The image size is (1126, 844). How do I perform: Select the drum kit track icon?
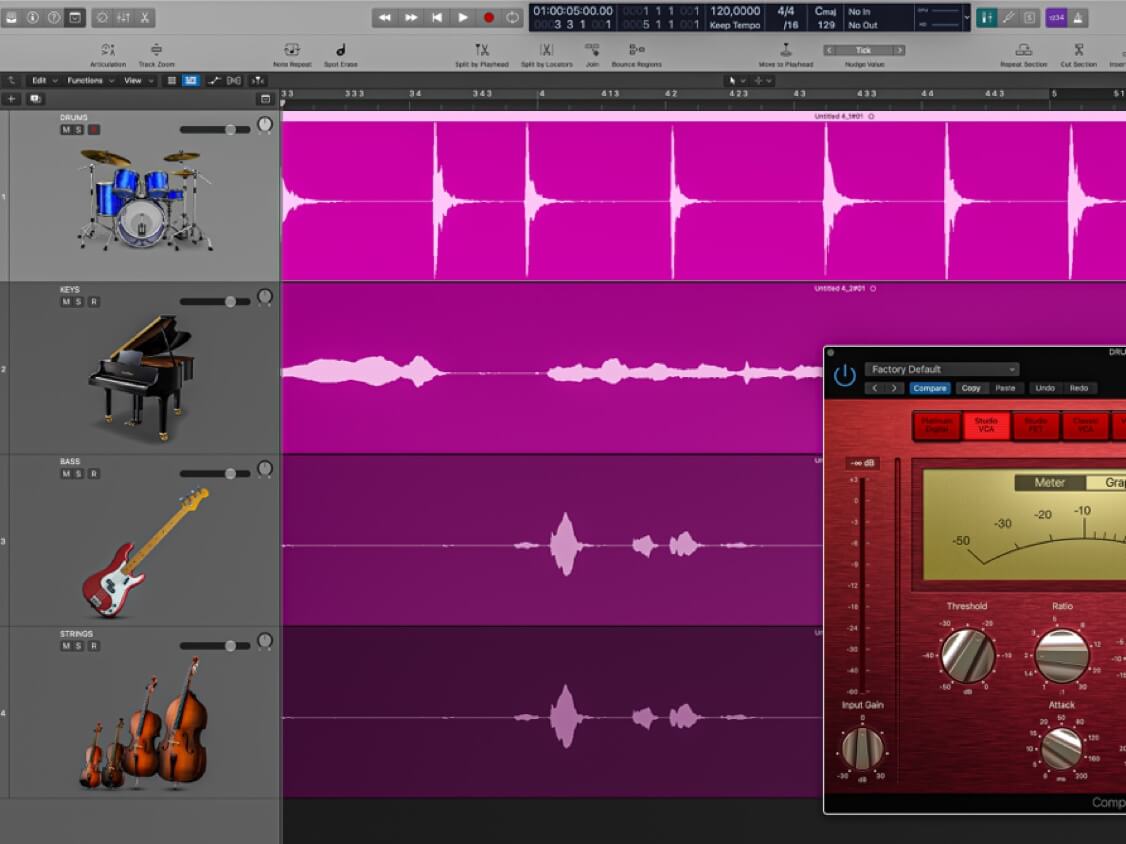click(x=145, y=199)
